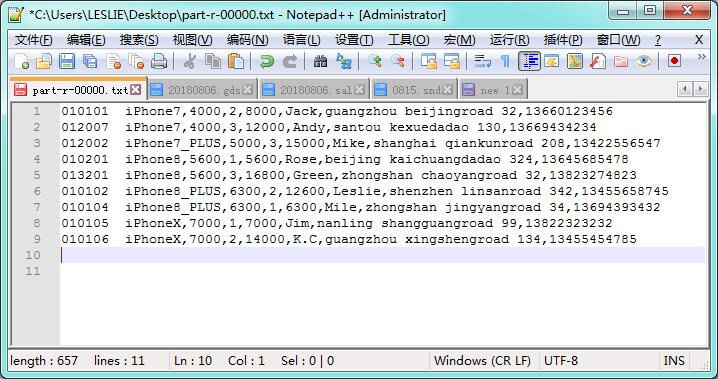
Task: Click the left tab-scroll arrow
Action: 685,89
